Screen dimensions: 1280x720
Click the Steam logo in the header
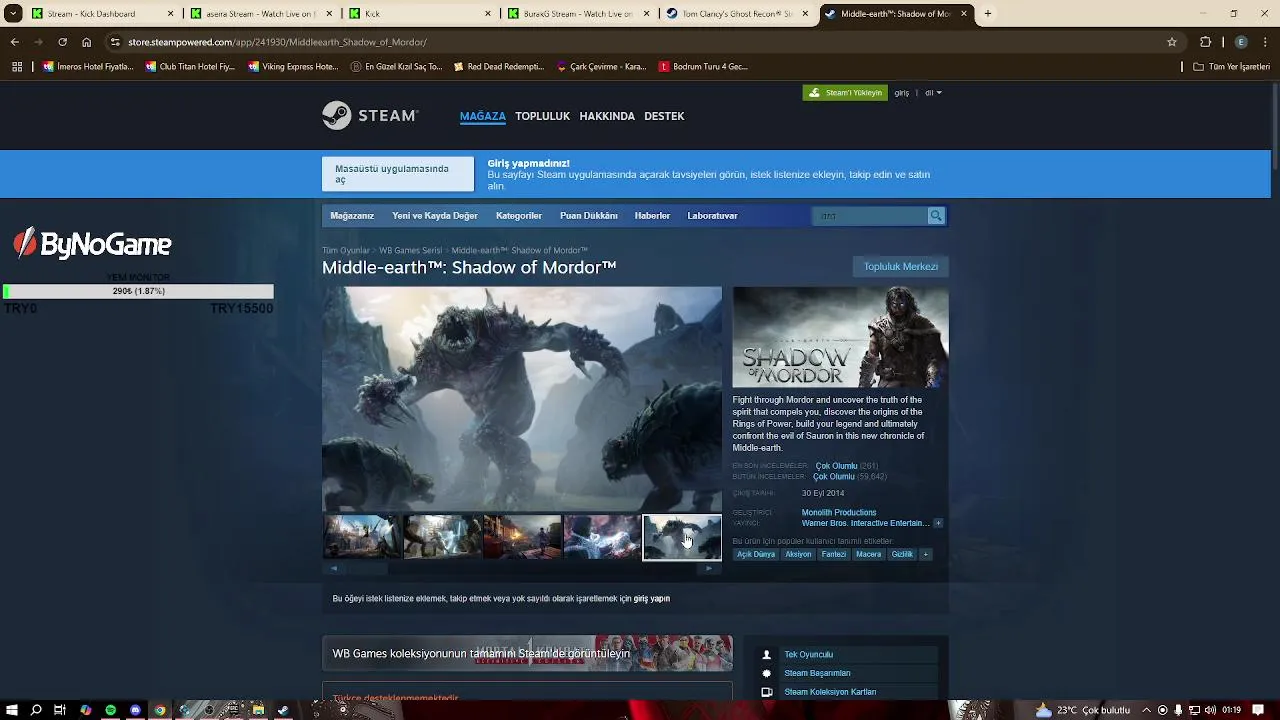coord(369,116)
